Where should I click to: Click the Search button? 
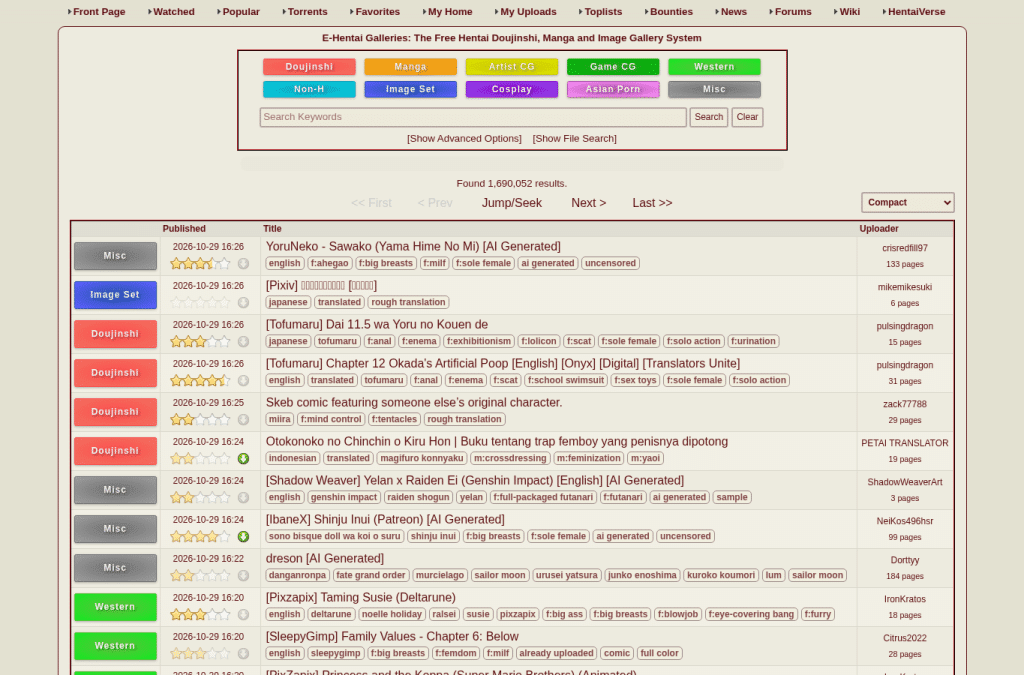709,117
